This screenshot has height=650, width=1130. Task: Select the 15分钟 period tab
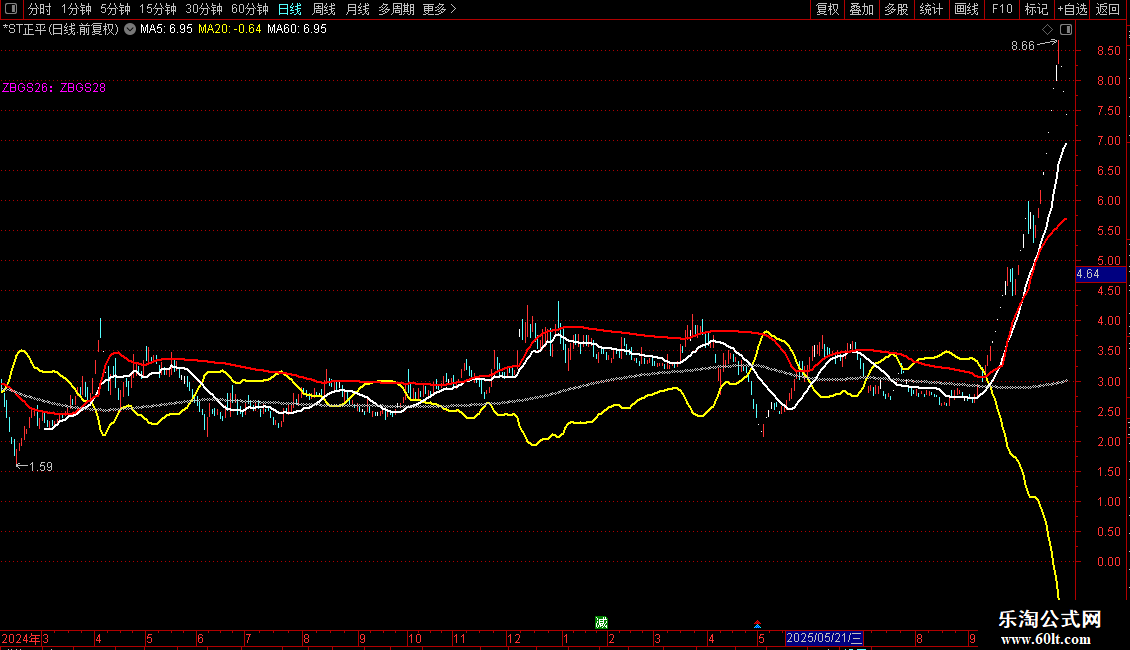(157, 9)
